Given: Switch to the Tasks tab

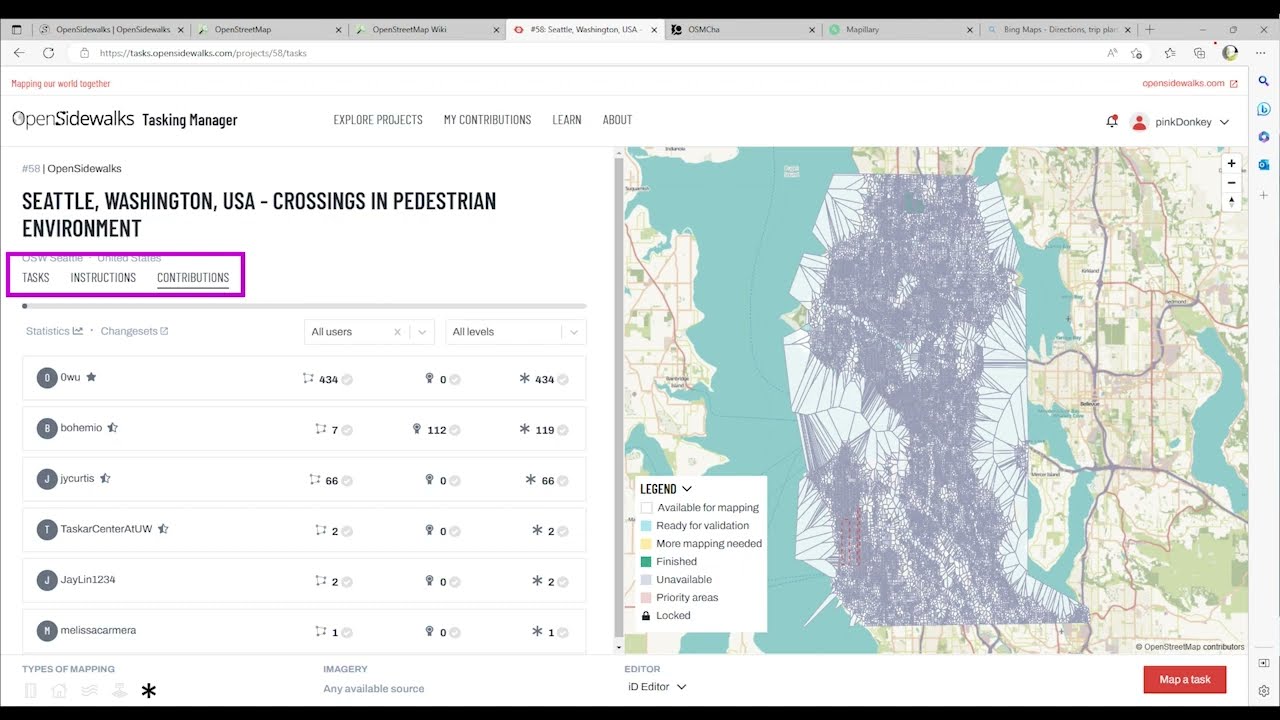Looking at the screenshot, I should click(x=36, y=278).
